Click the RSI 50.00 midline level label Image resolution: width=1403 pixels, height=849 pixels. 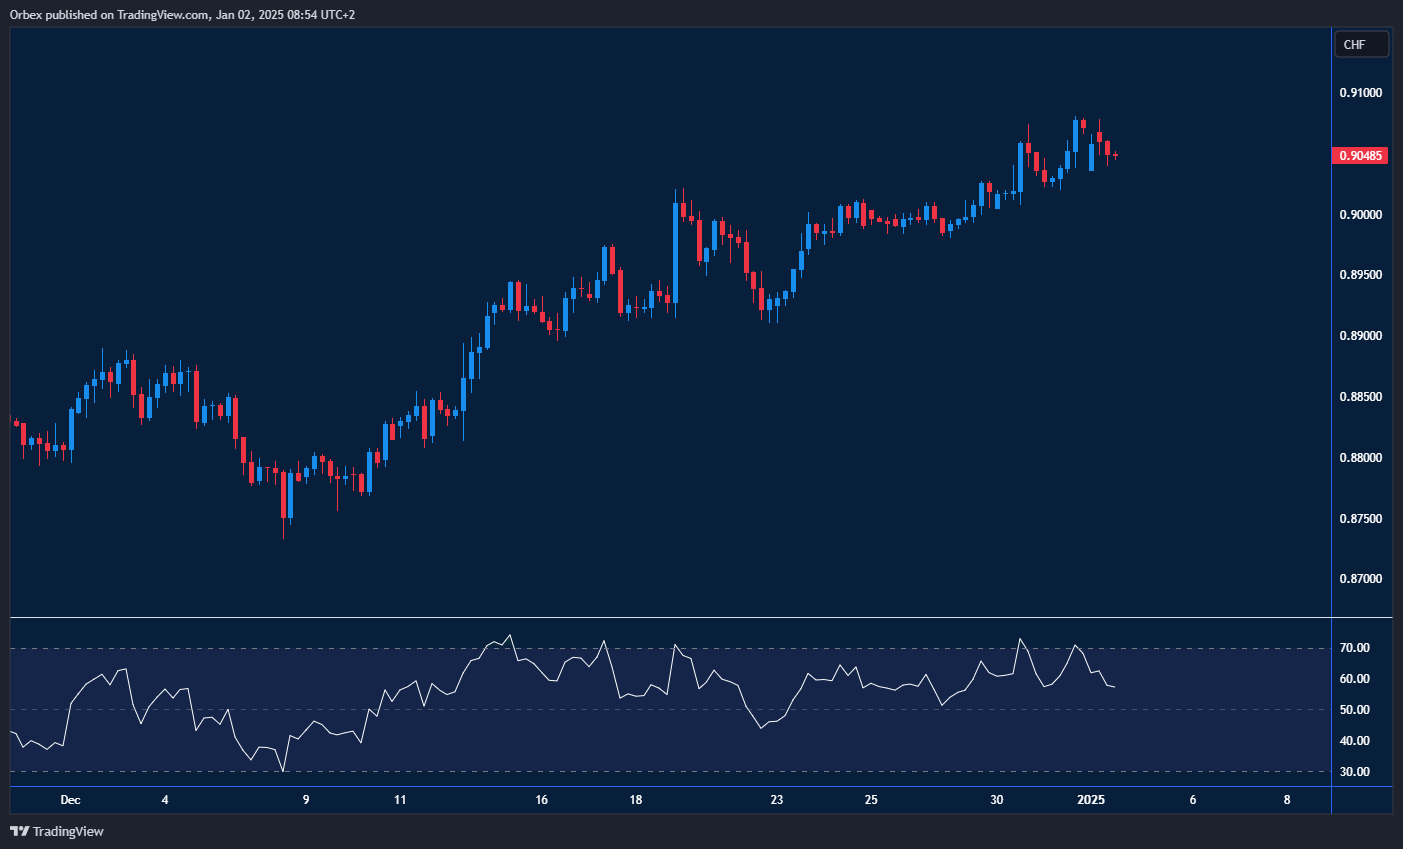1355,710
